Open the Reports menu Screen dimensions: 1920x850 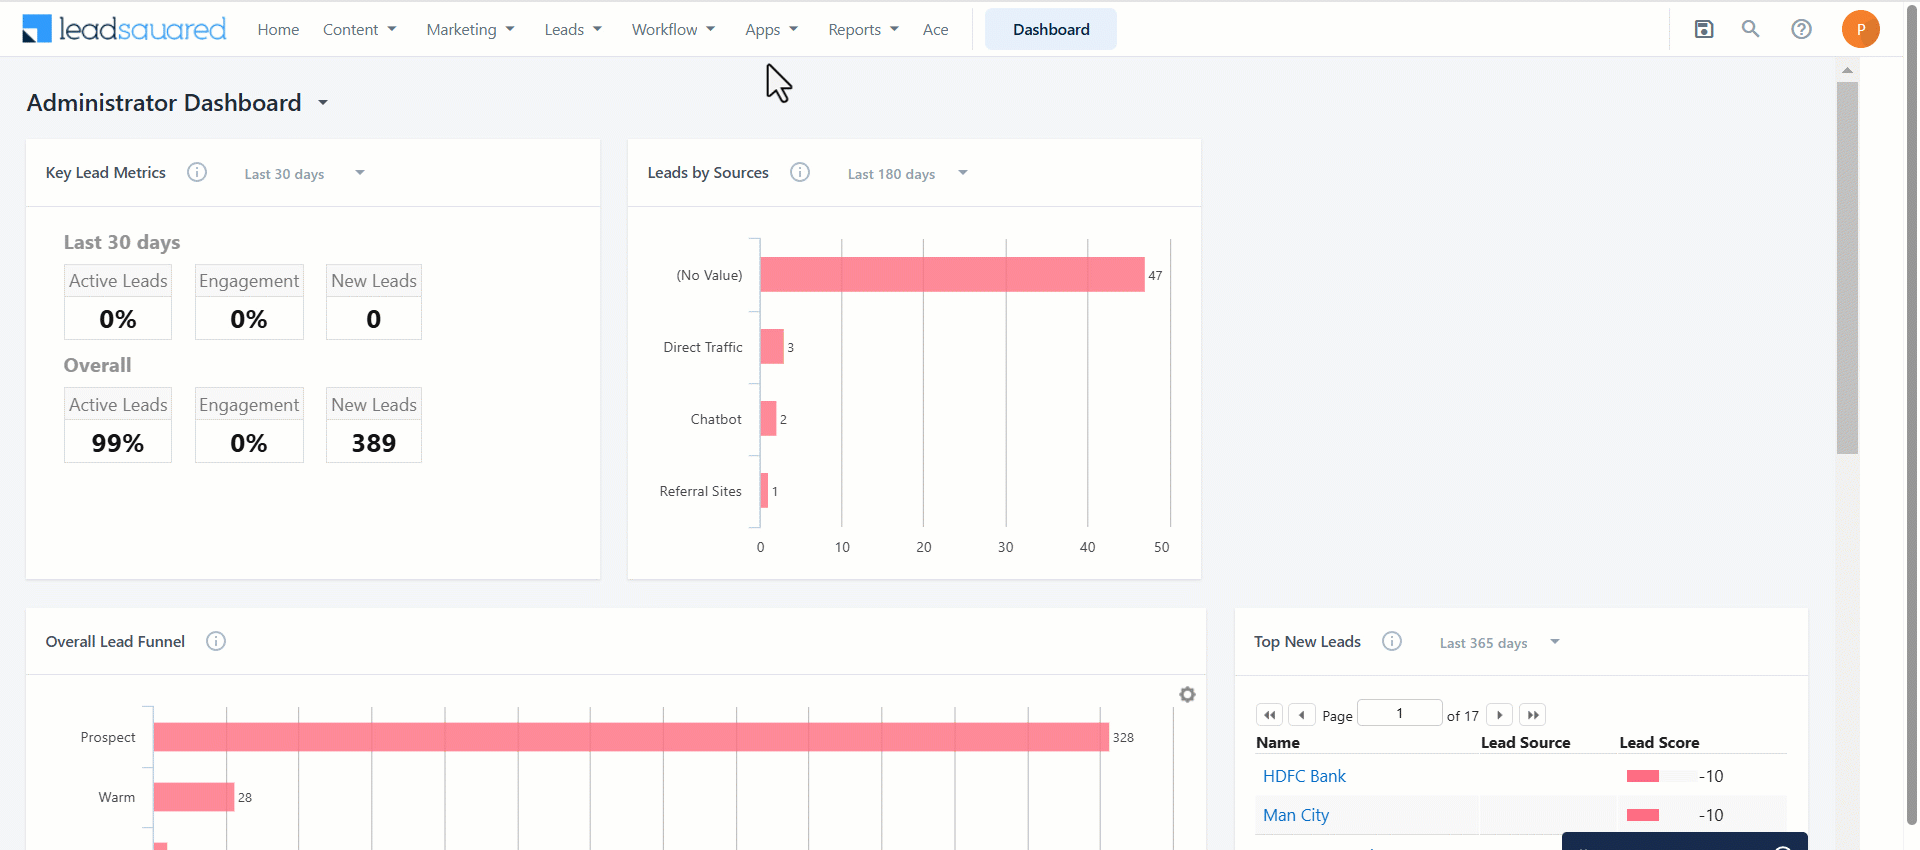(863, 29)
